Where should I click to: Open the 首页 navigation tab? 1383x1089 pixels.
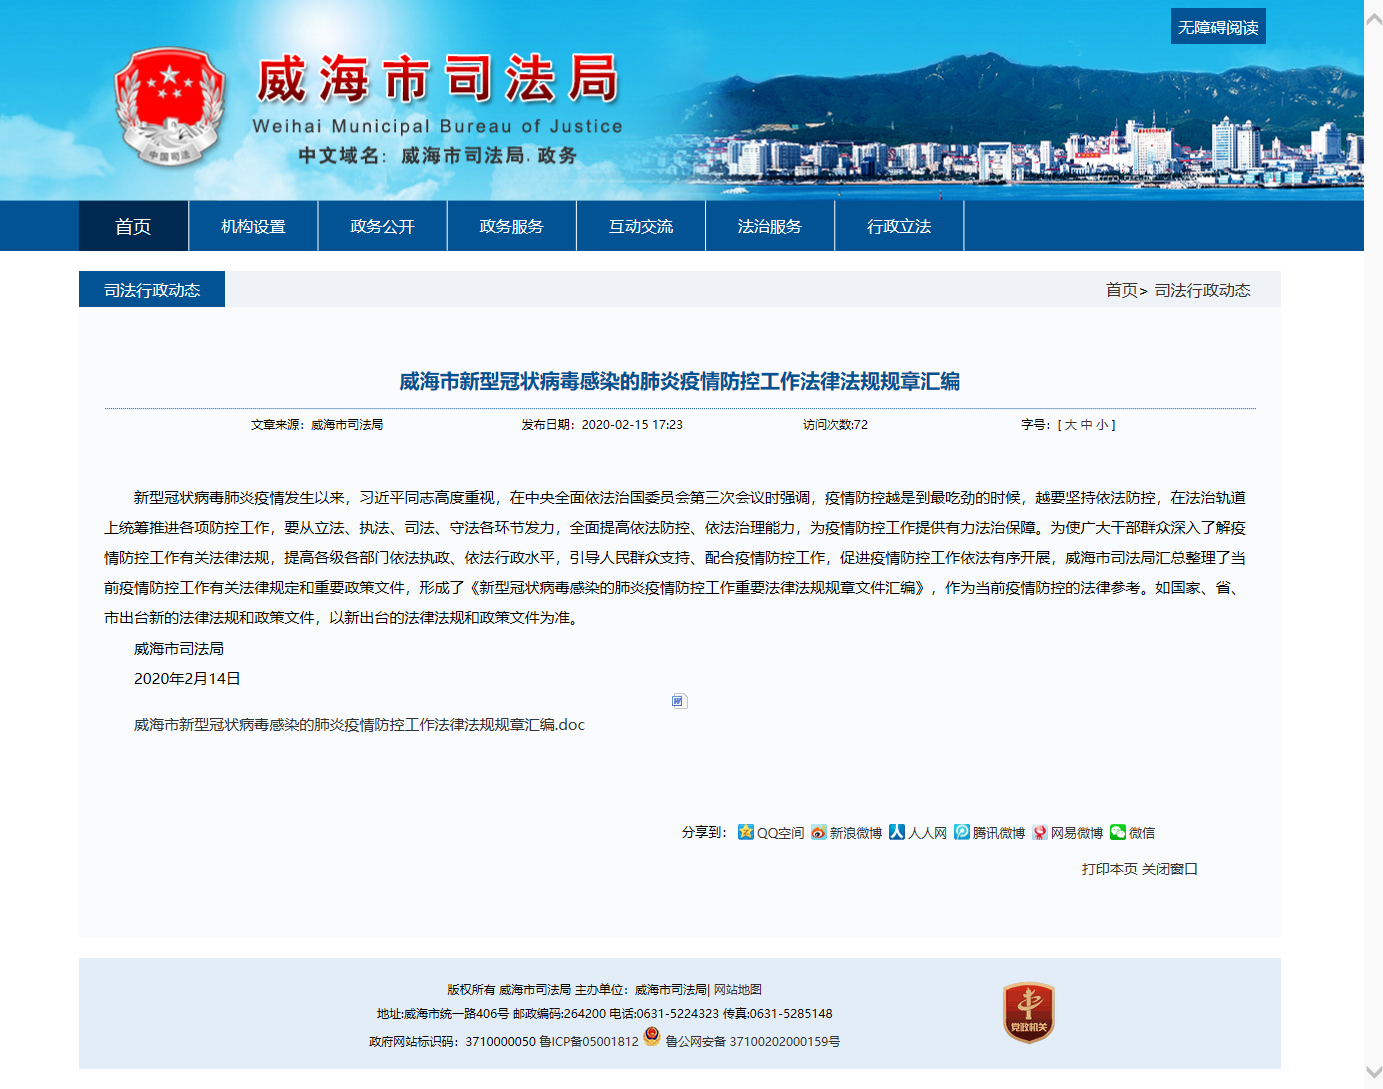[133, 226]
